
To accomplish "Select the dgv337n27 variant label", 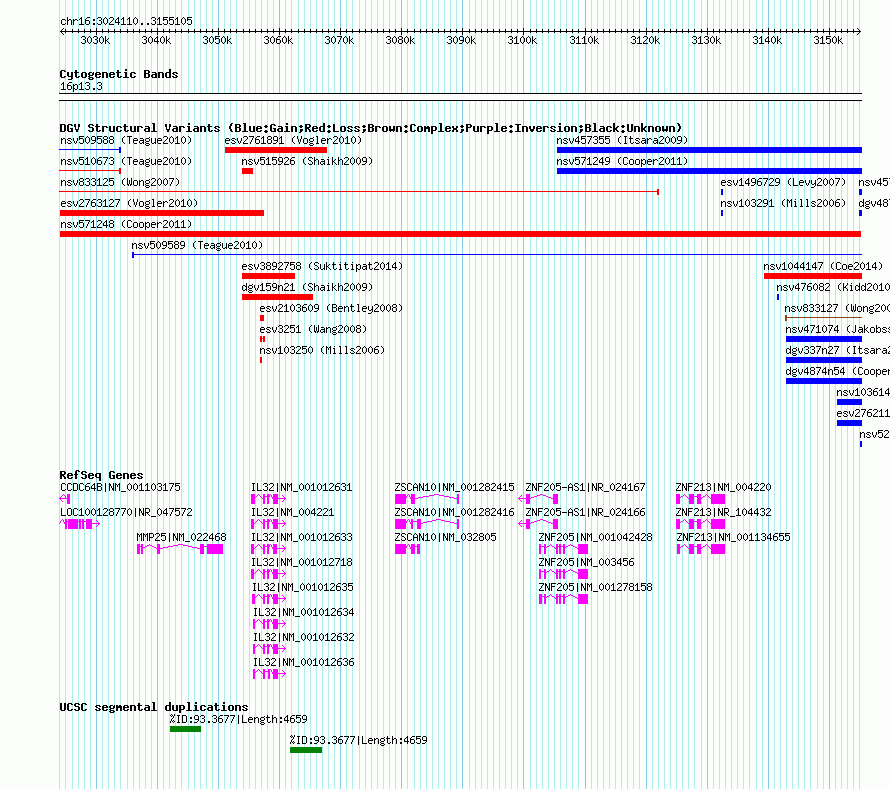I will tap(837, 350).
